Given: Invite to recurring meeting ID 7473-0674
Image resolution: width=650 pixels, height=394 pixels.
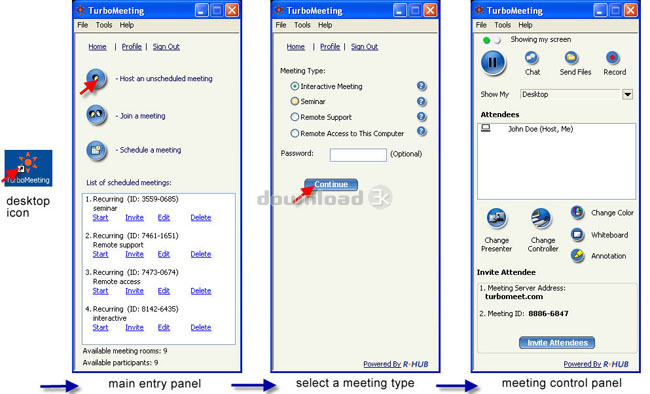Looking at the screenshot, I should tap(134, 291).
